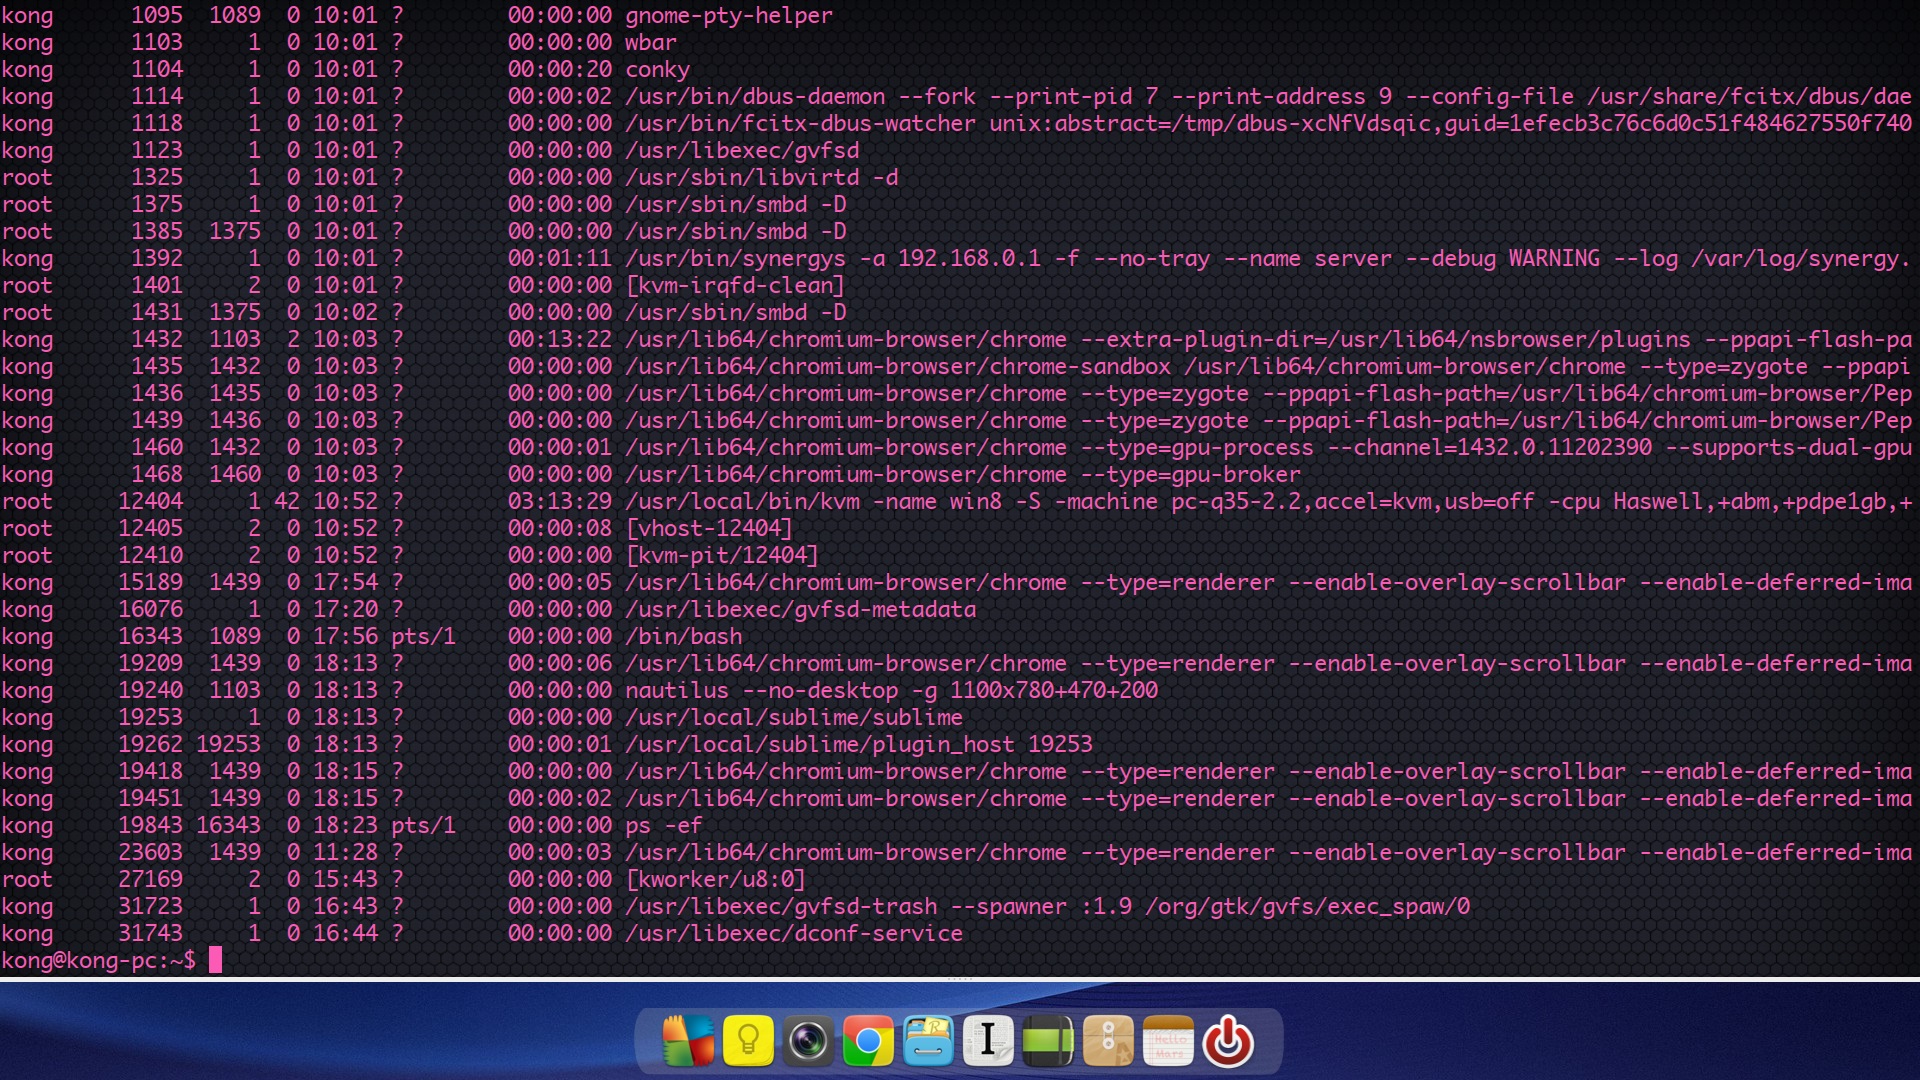
Task: Click the '[kvm-irqfd-clean]' process entry
Action: pyautogui.click(x=736, y=285)
